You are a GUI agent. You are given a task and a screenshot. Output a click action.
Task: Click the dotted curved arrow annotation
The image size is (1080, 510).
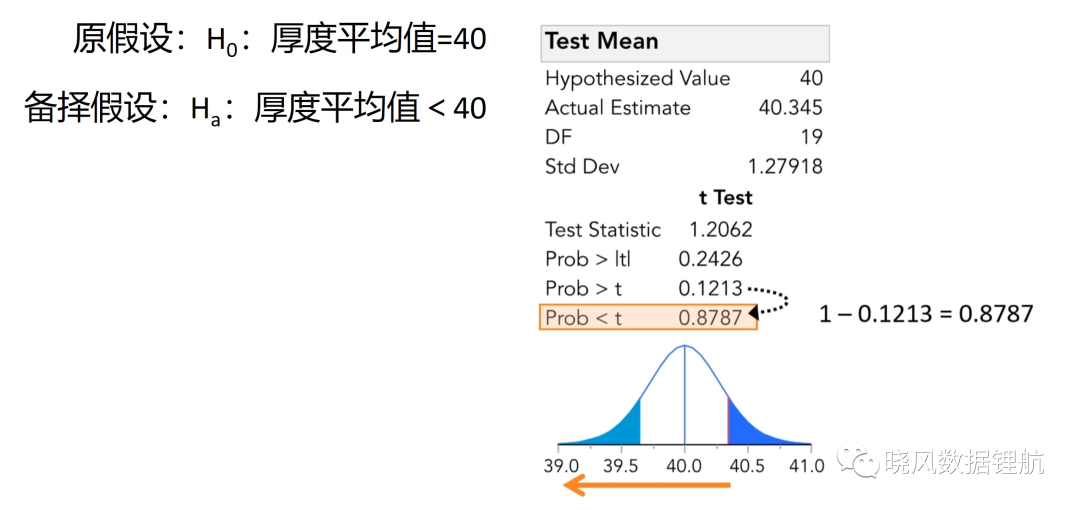(769, 300)
